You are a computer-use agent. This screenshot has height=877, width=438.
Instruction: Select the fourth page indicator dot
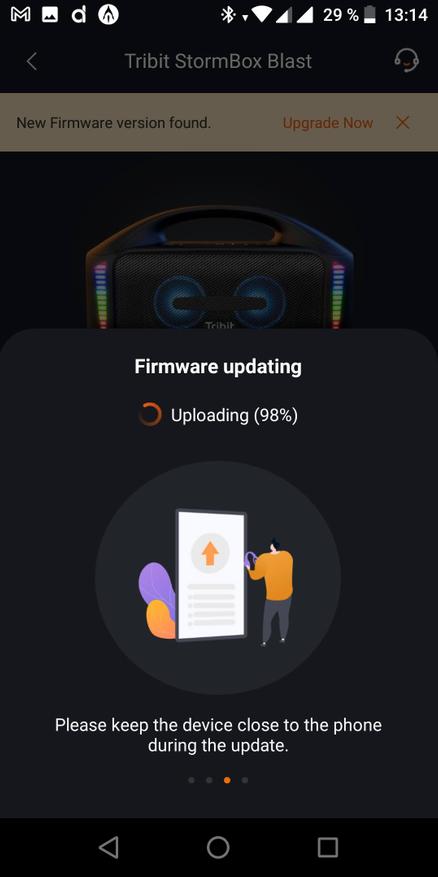(x=245, y=780)
